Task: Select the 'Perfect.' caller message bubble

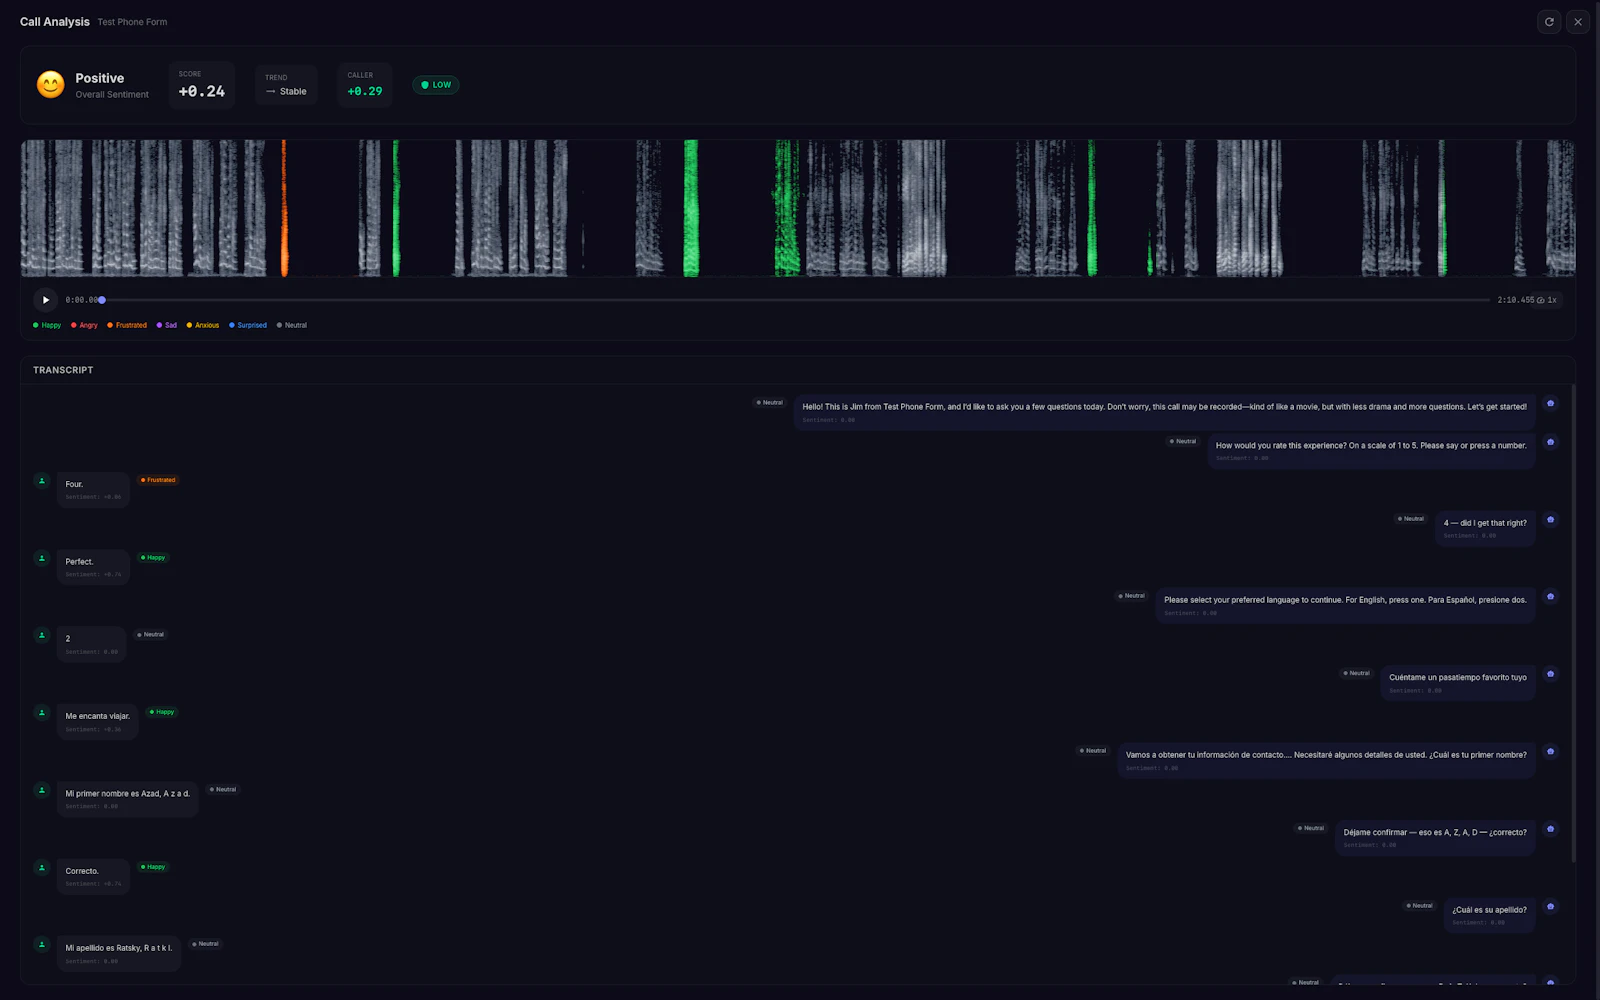Action: point(93,567)
